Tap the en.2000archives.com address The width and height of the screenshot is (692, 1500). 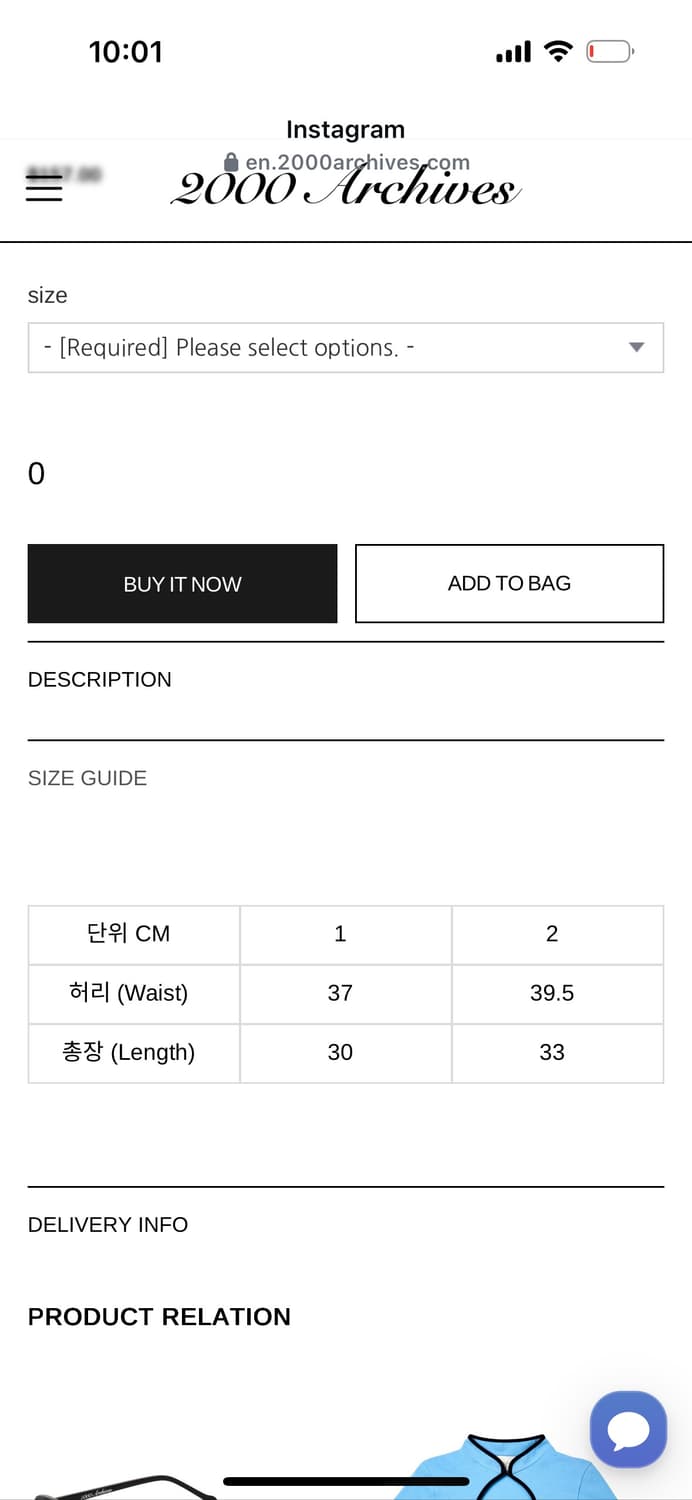(357, 162)
